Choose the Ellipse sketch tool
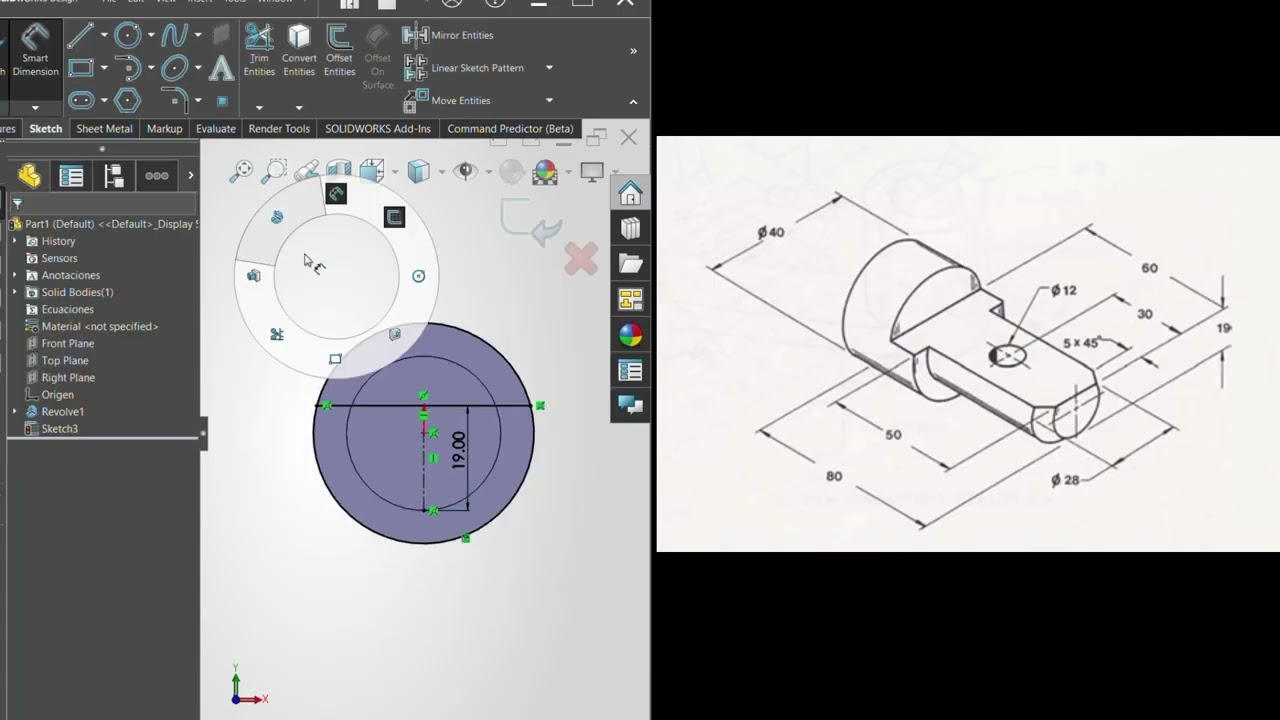This screenshot has width=1280, height=720. pos(174,68)
